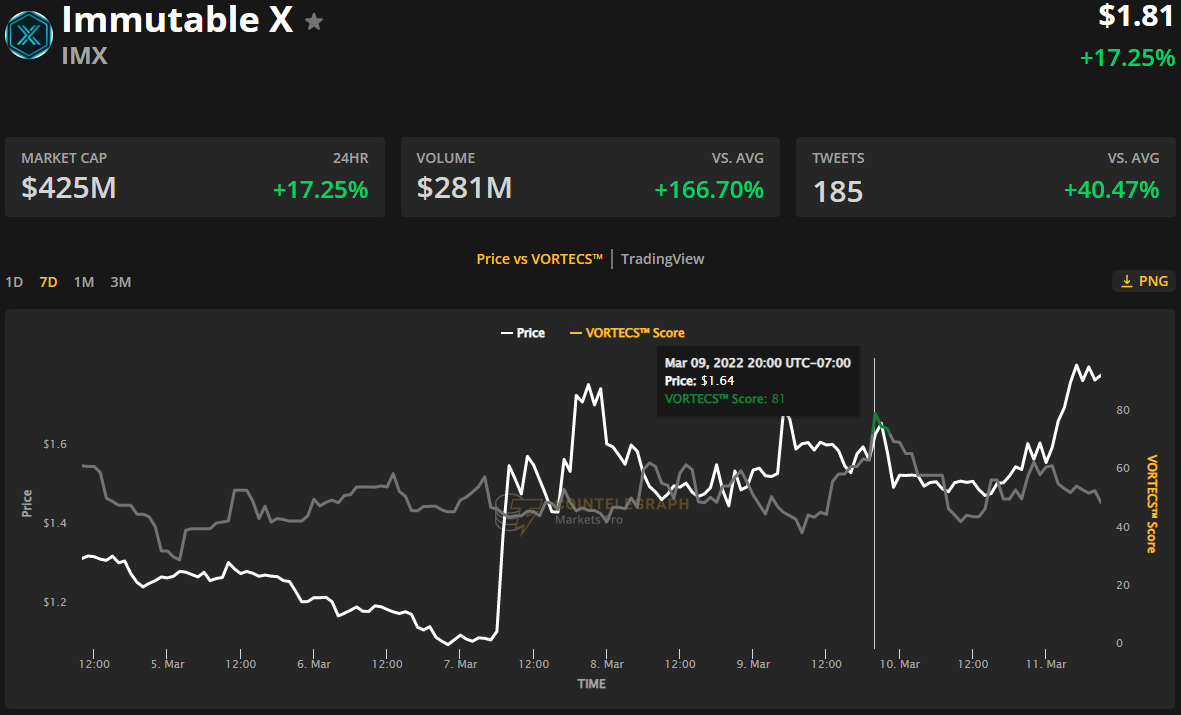Click the Immutable X logo icon
This screenshot has width=1181, height=715.
tap(28, 35)
